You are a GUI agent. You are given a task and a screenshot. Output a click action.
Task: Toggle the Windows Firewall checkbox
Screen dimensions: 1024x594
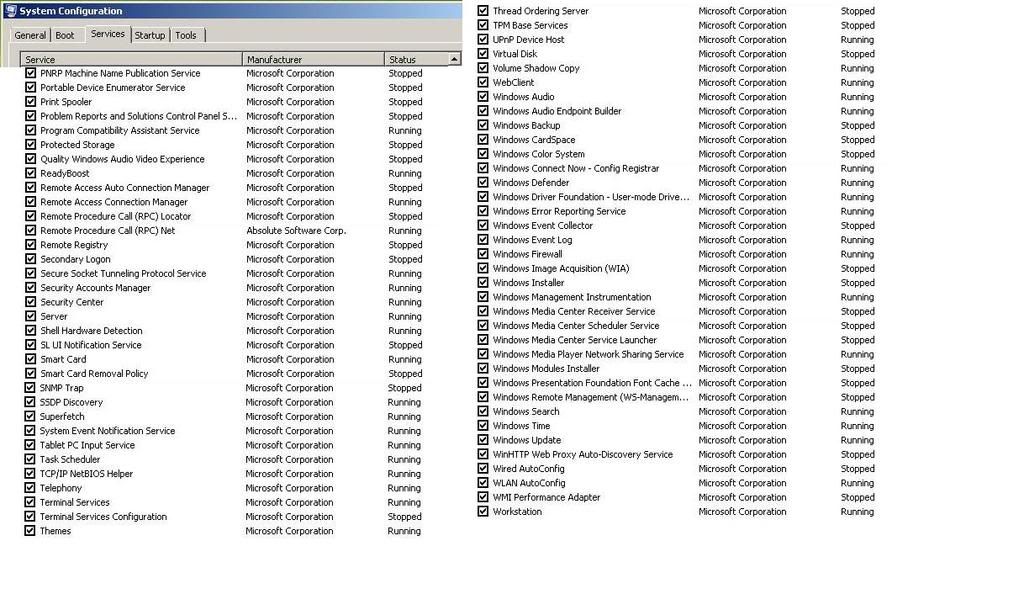point(483,254)
